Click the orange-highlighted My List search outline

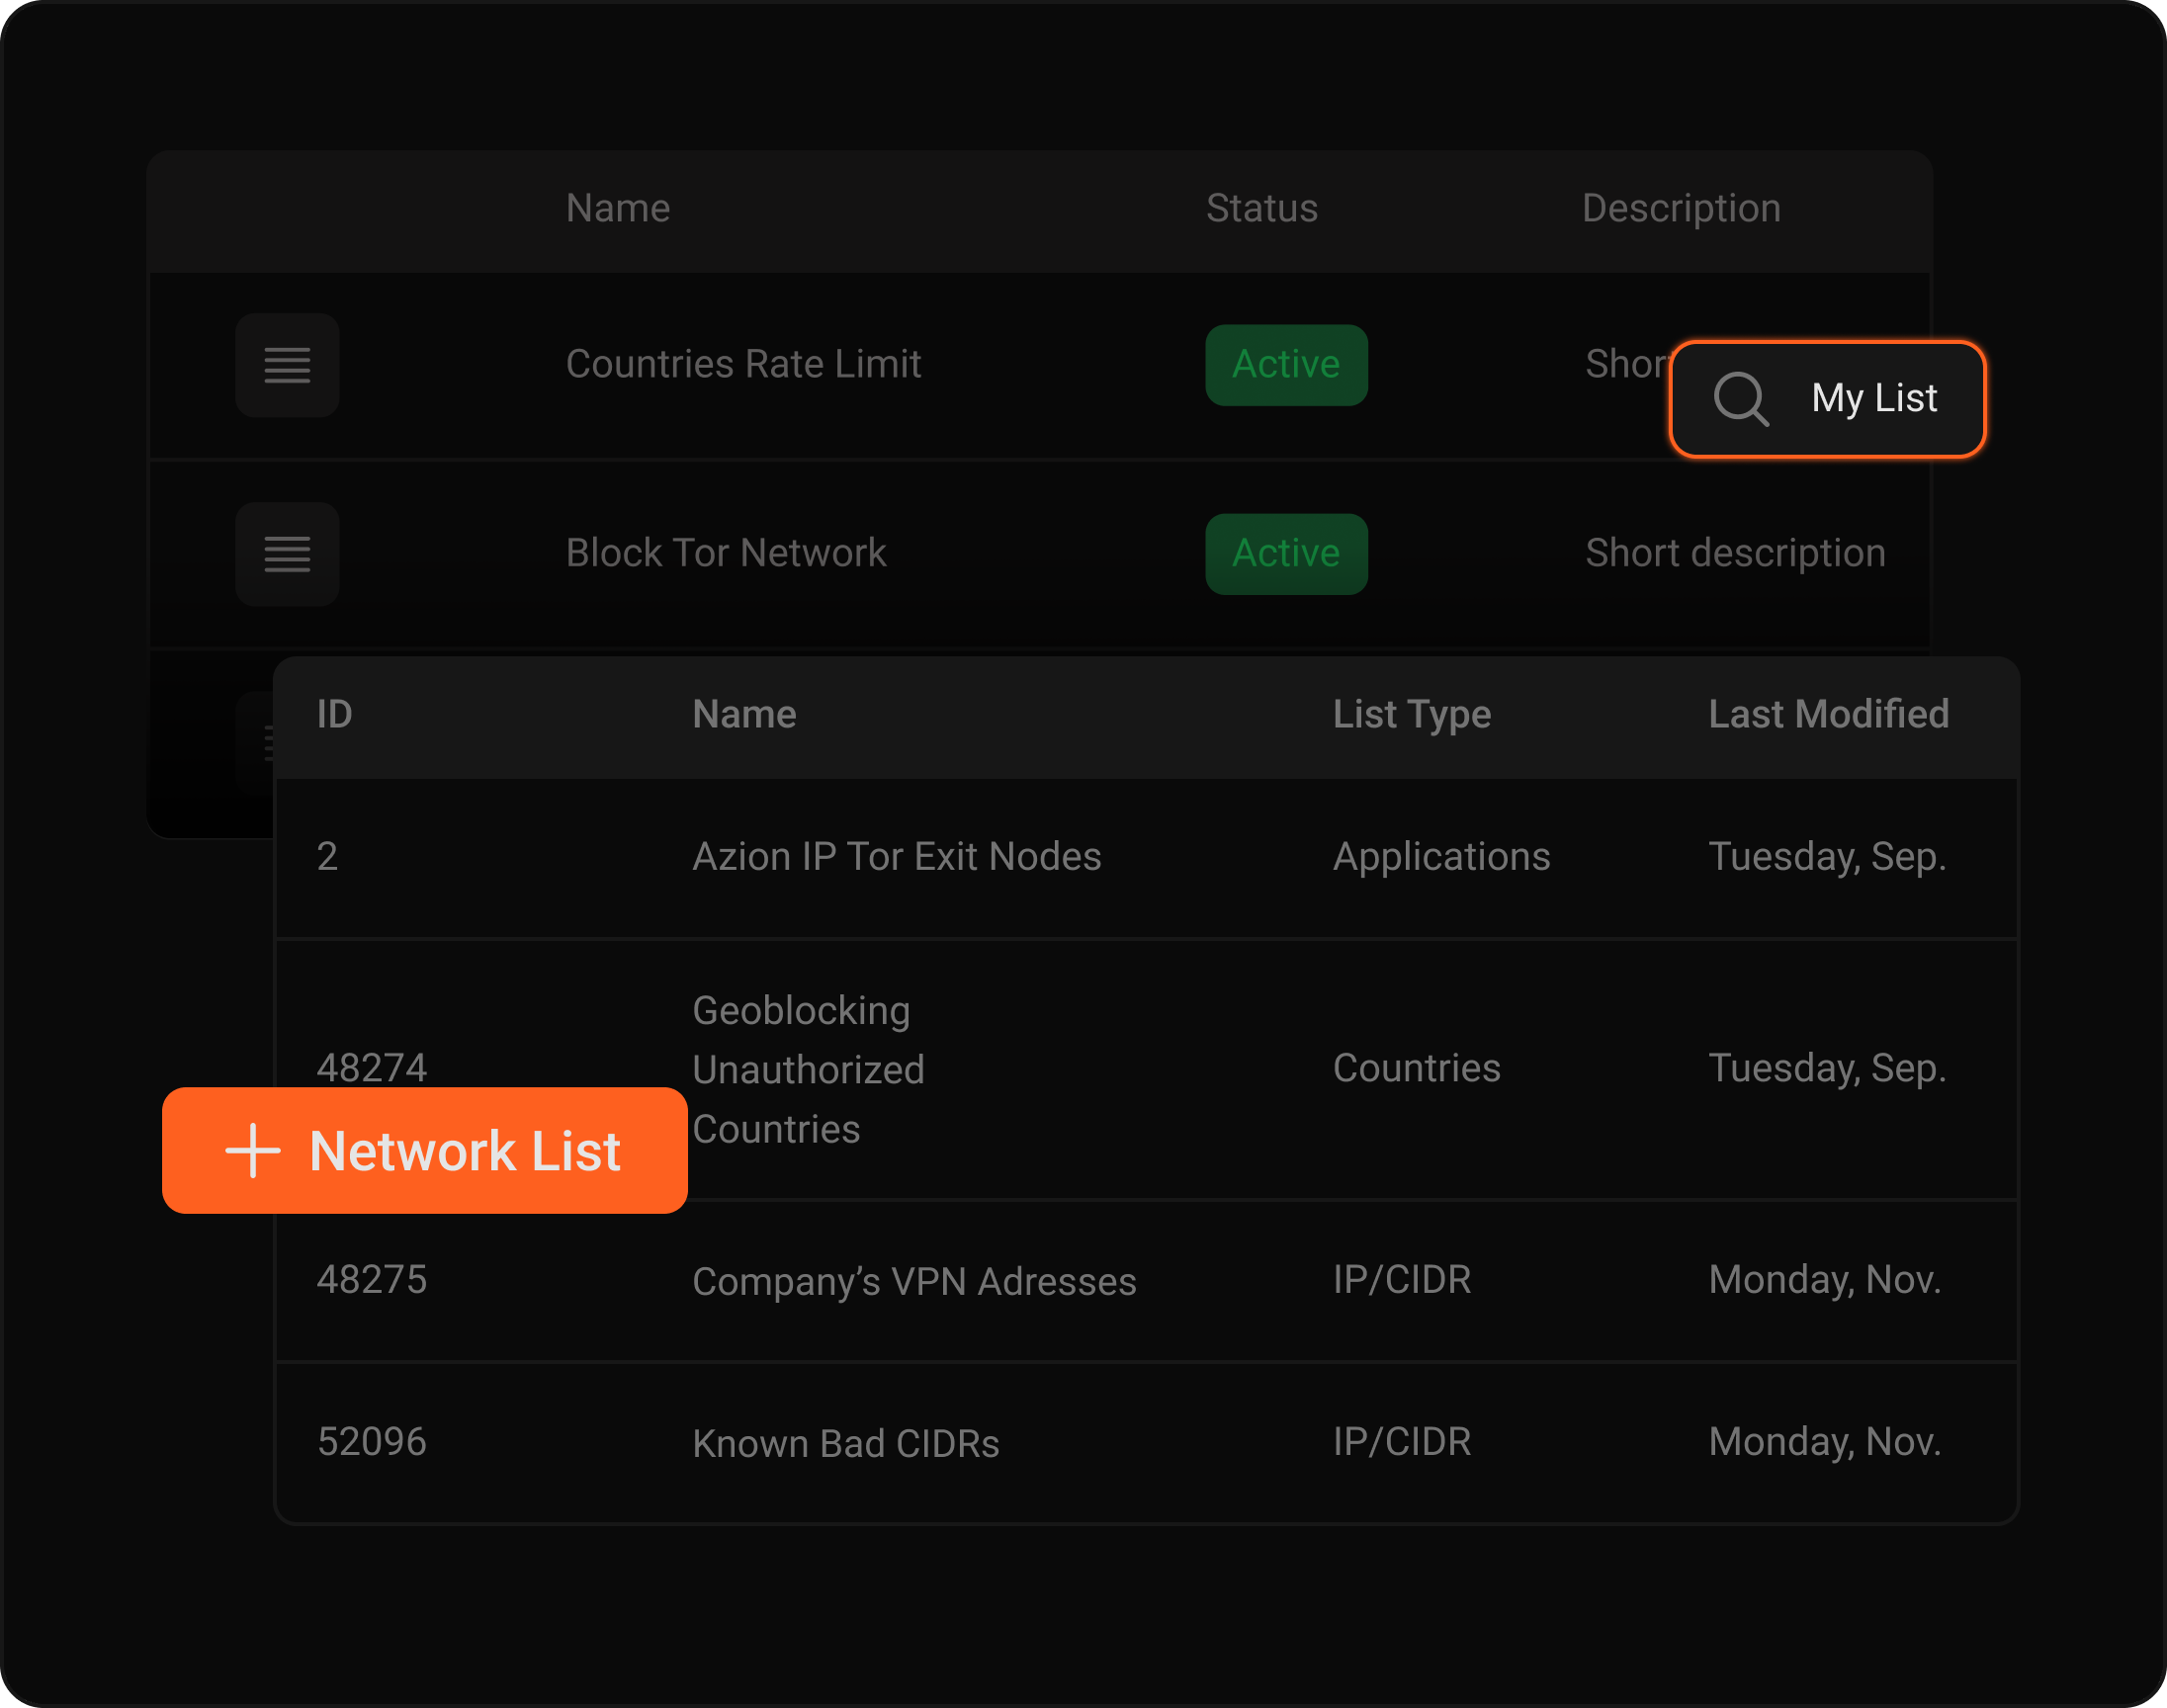click(x=1827, y=399)
